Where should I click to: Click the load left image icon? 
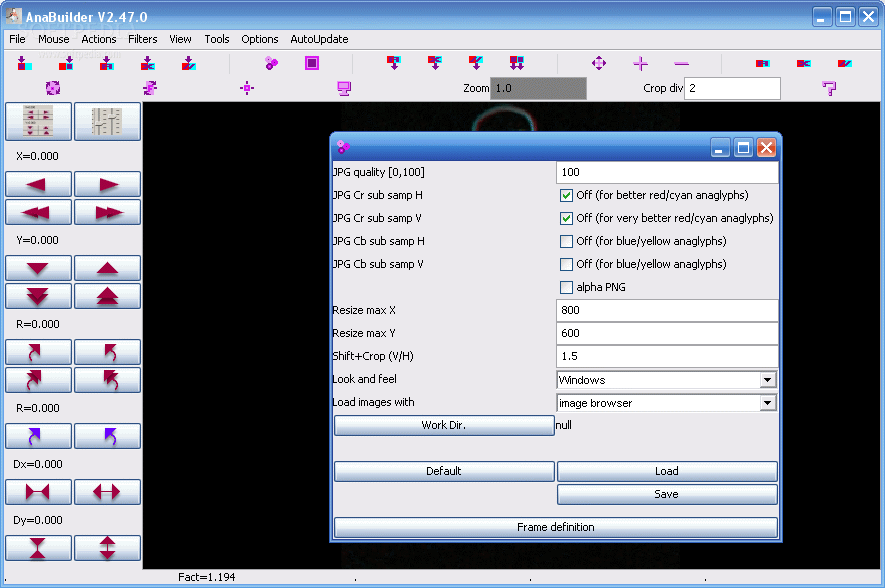click(23, 63)
